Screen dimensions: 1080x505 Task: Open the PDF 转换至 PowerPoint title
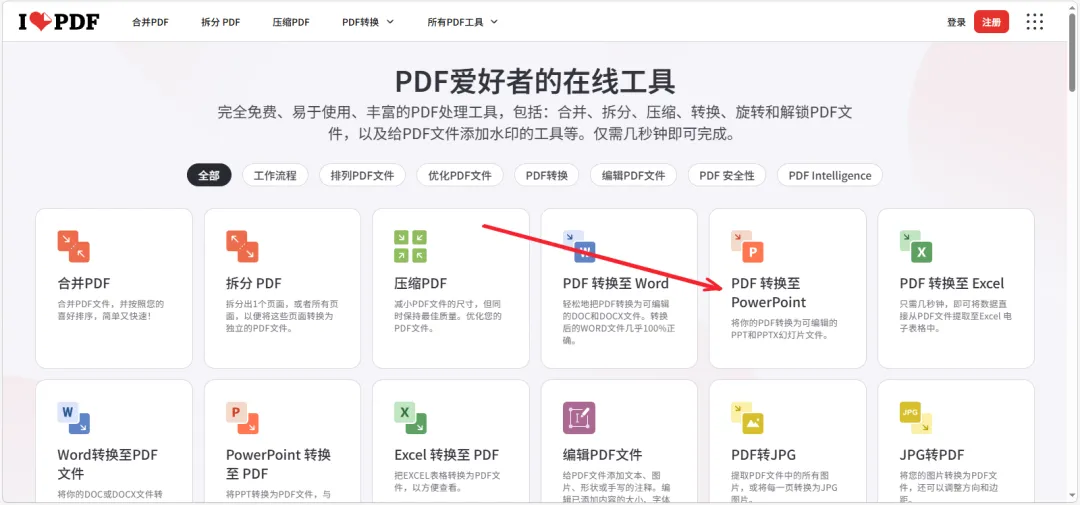click(768, 293)
